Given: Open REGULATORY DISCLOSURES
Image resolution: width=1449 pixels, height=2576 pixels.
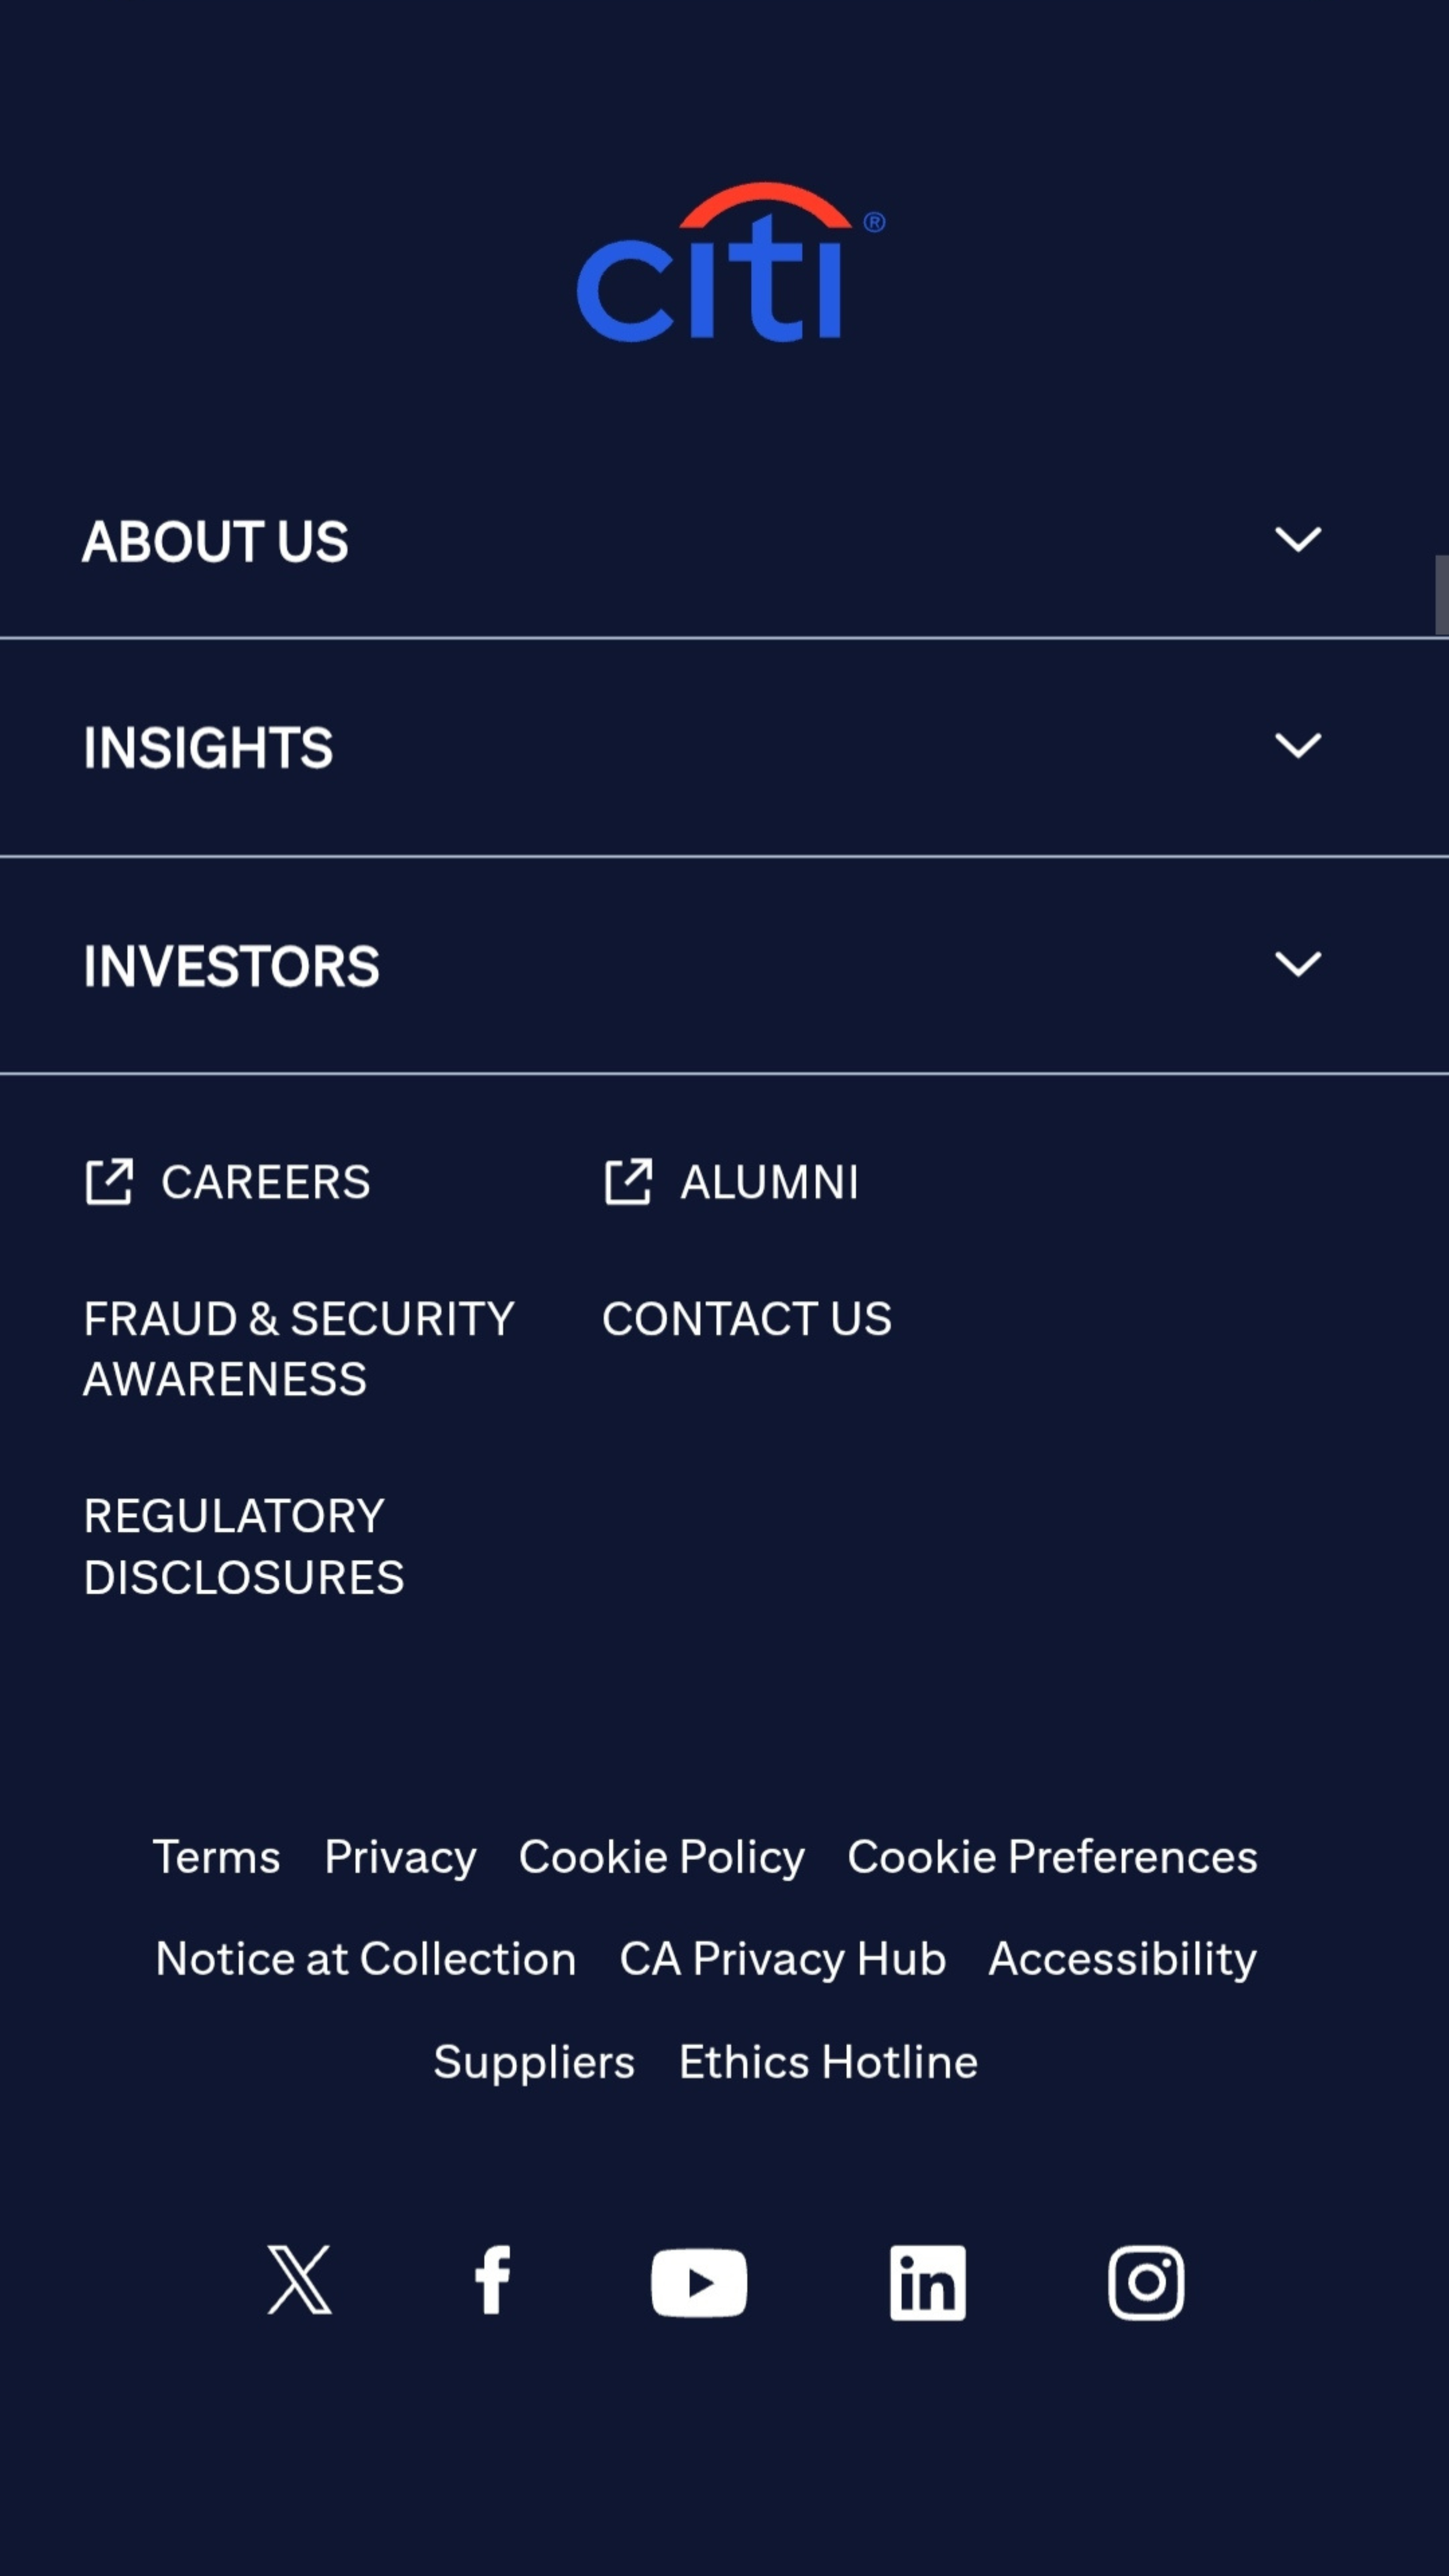Looking at the screenshot, I should pos(244,1546).
